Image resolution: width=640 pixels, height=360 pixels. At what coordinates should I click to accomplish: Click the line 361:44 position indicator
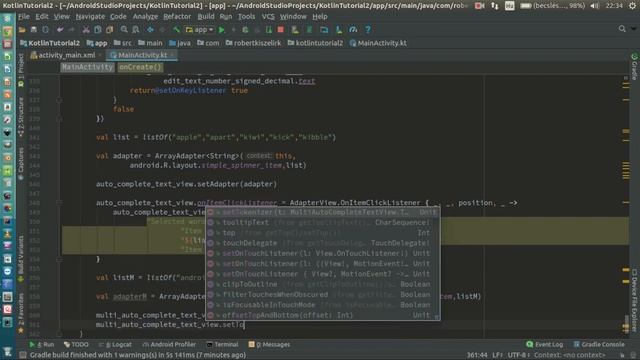coord(477,355)
